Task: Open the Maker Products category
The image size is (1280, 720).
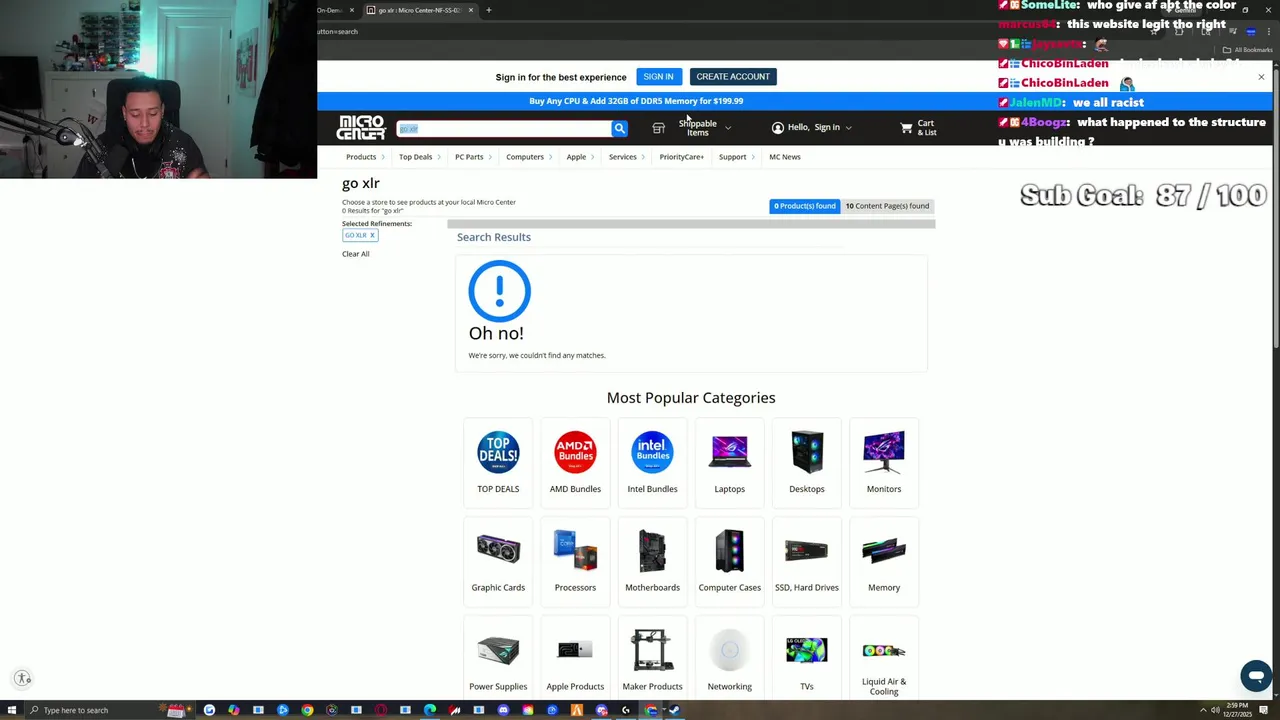Action: coord(652,660)
